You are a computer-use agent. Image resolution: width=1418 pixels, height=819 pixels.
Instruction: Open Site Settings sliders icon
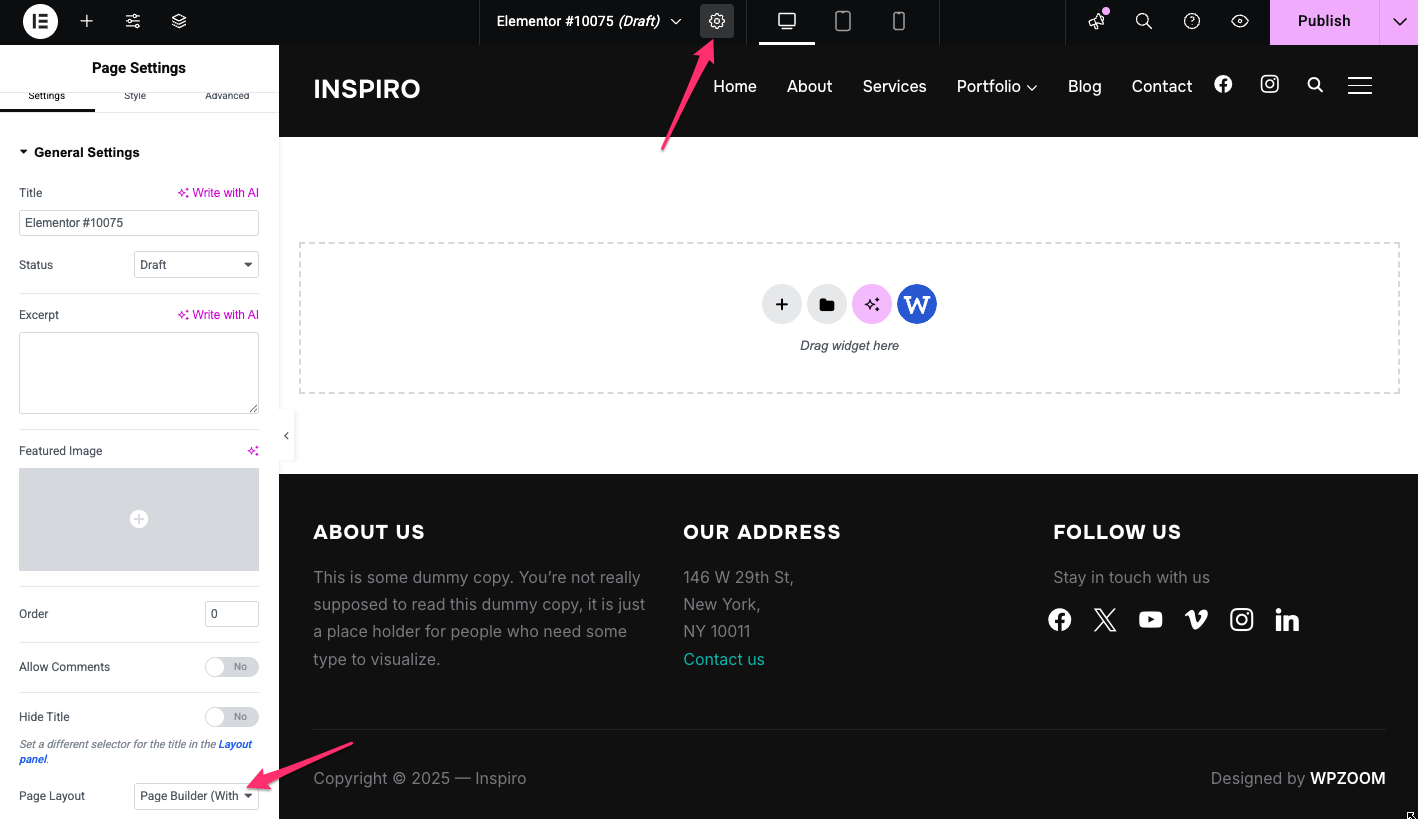[x=133, y=21]
